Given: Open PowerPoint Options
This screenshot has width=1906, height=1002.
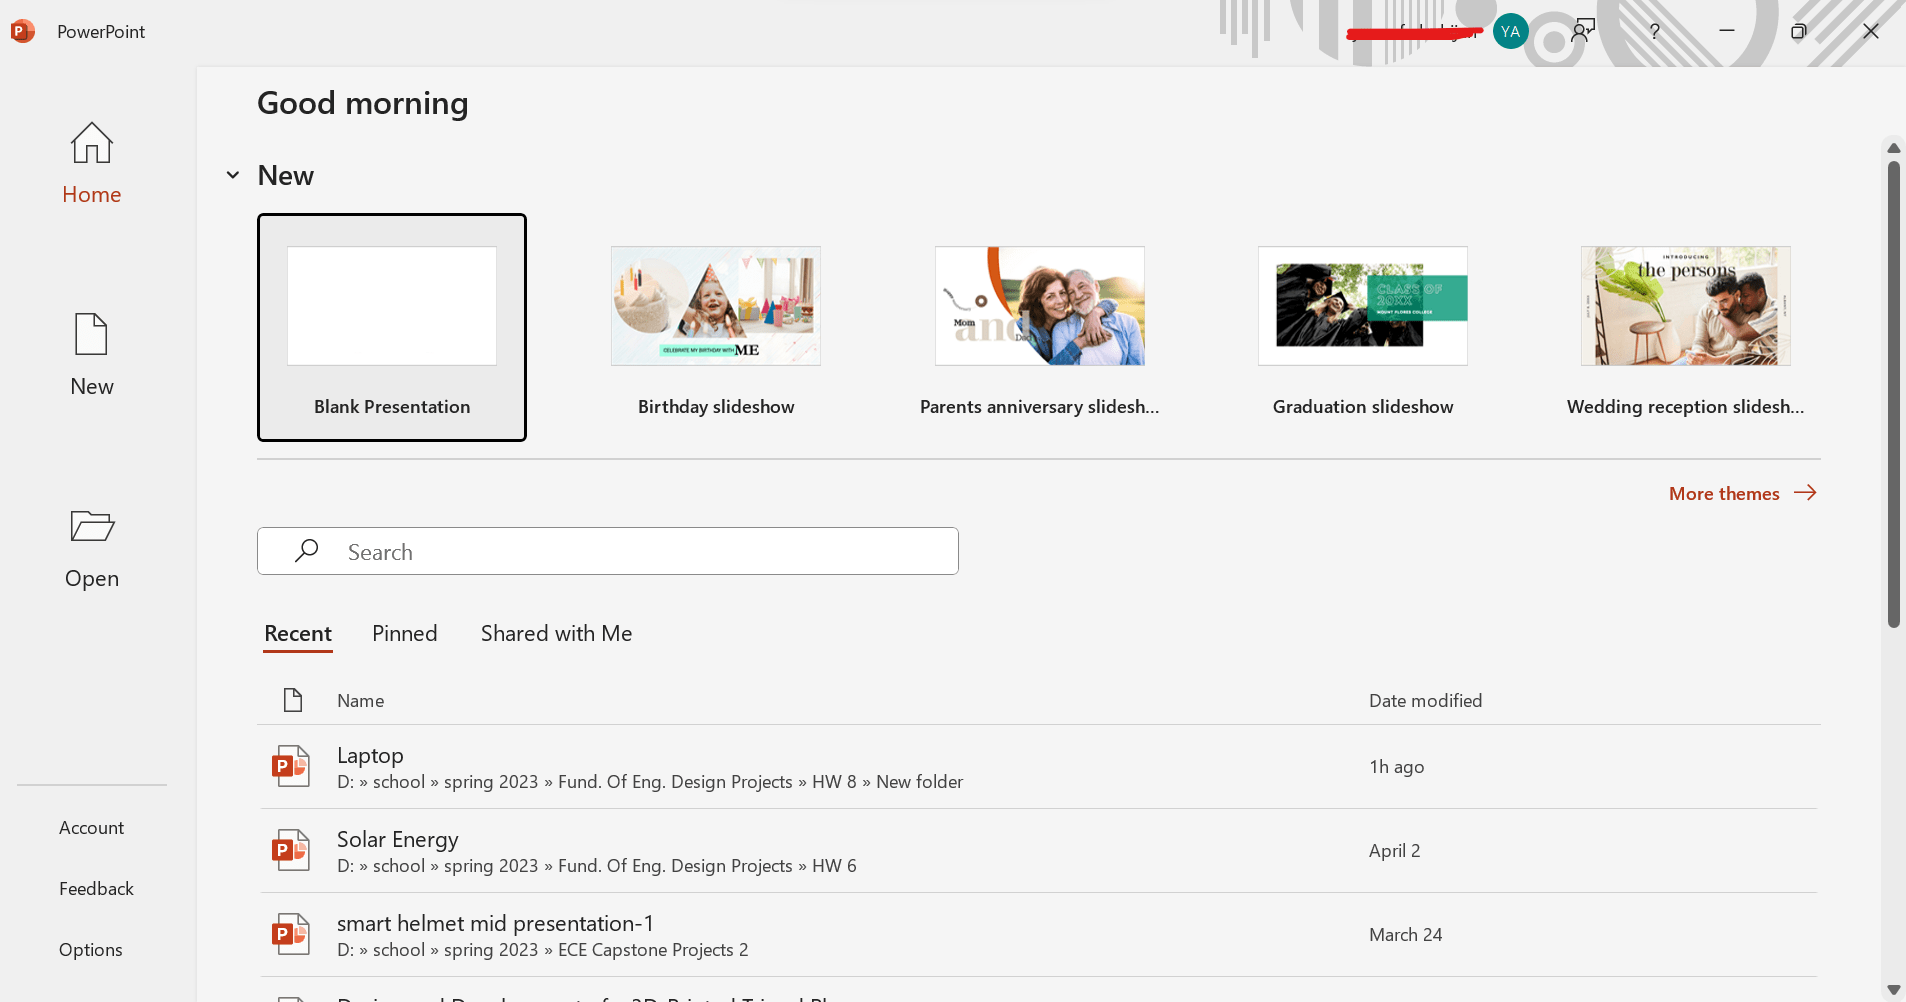Looking at the screenshot, I should pyautogui.click(x=91, y=950).
